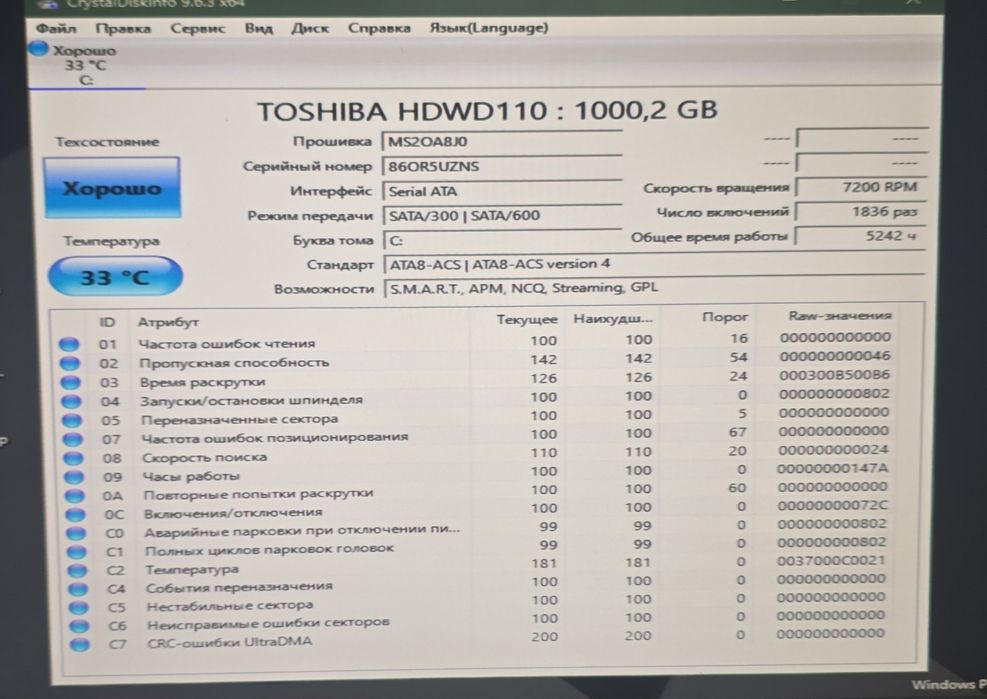The width and height of the screenshot is (987, 699).
Task: Click status icon for attribute 01 Частота ошибок чтения
Action: [69, 344]
